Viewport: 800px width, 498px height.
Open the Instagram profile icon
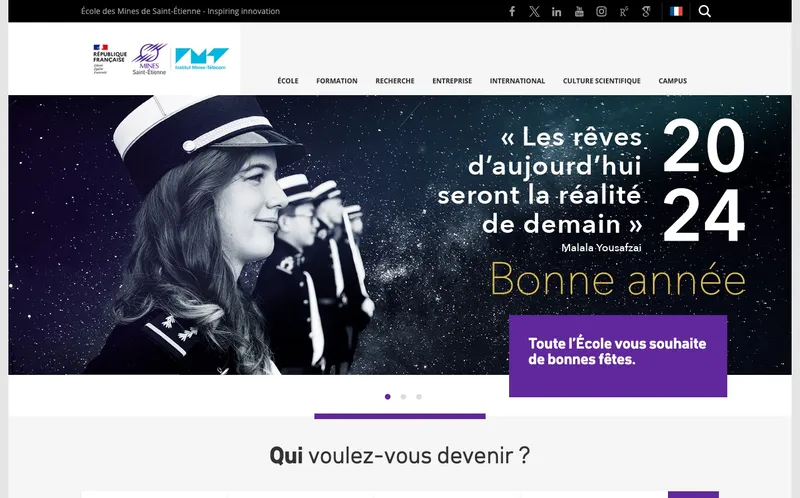pos(602,11)
